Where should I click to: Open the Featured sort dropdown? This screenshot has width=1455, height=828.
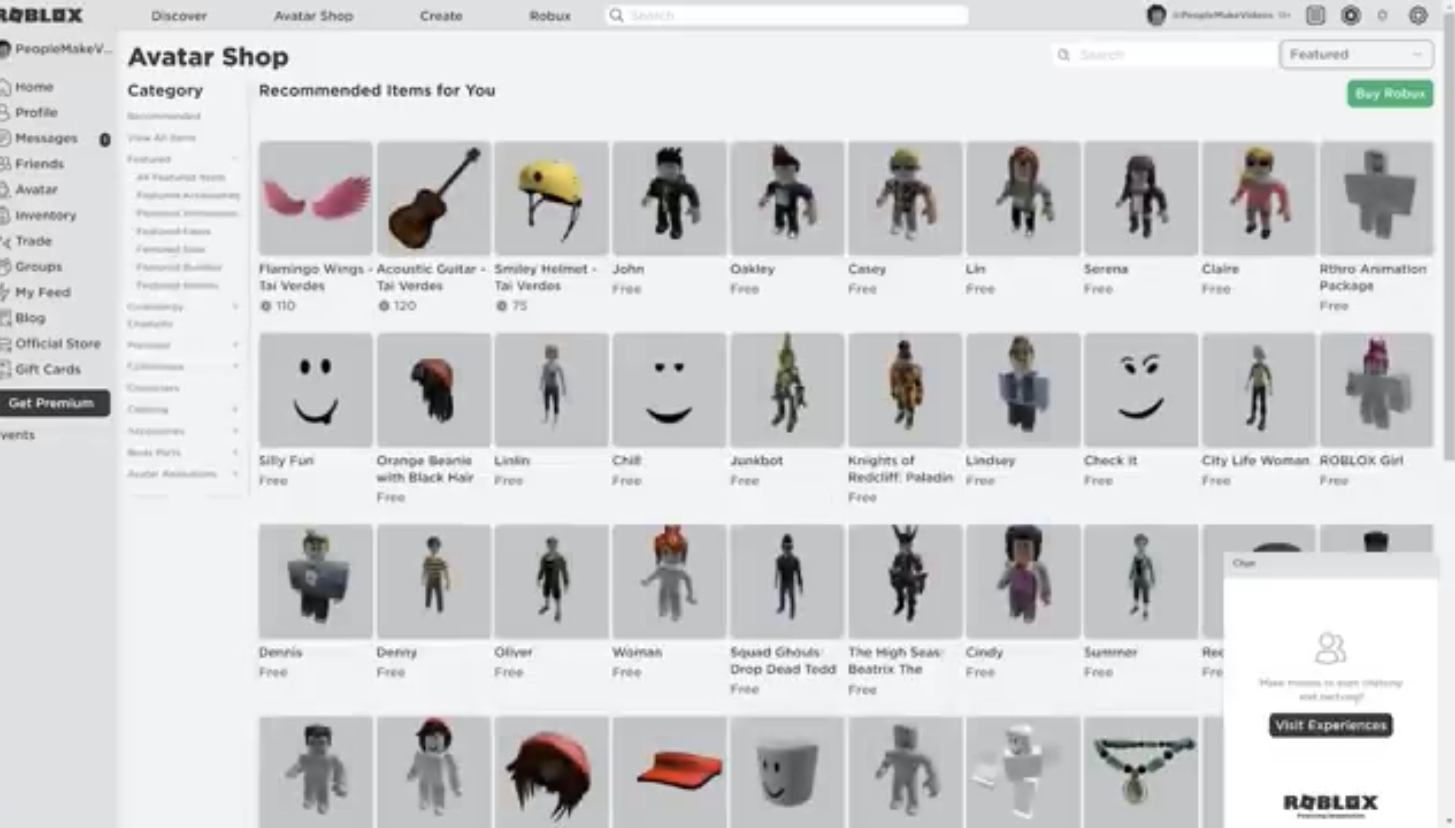(x=1356, y=54)
